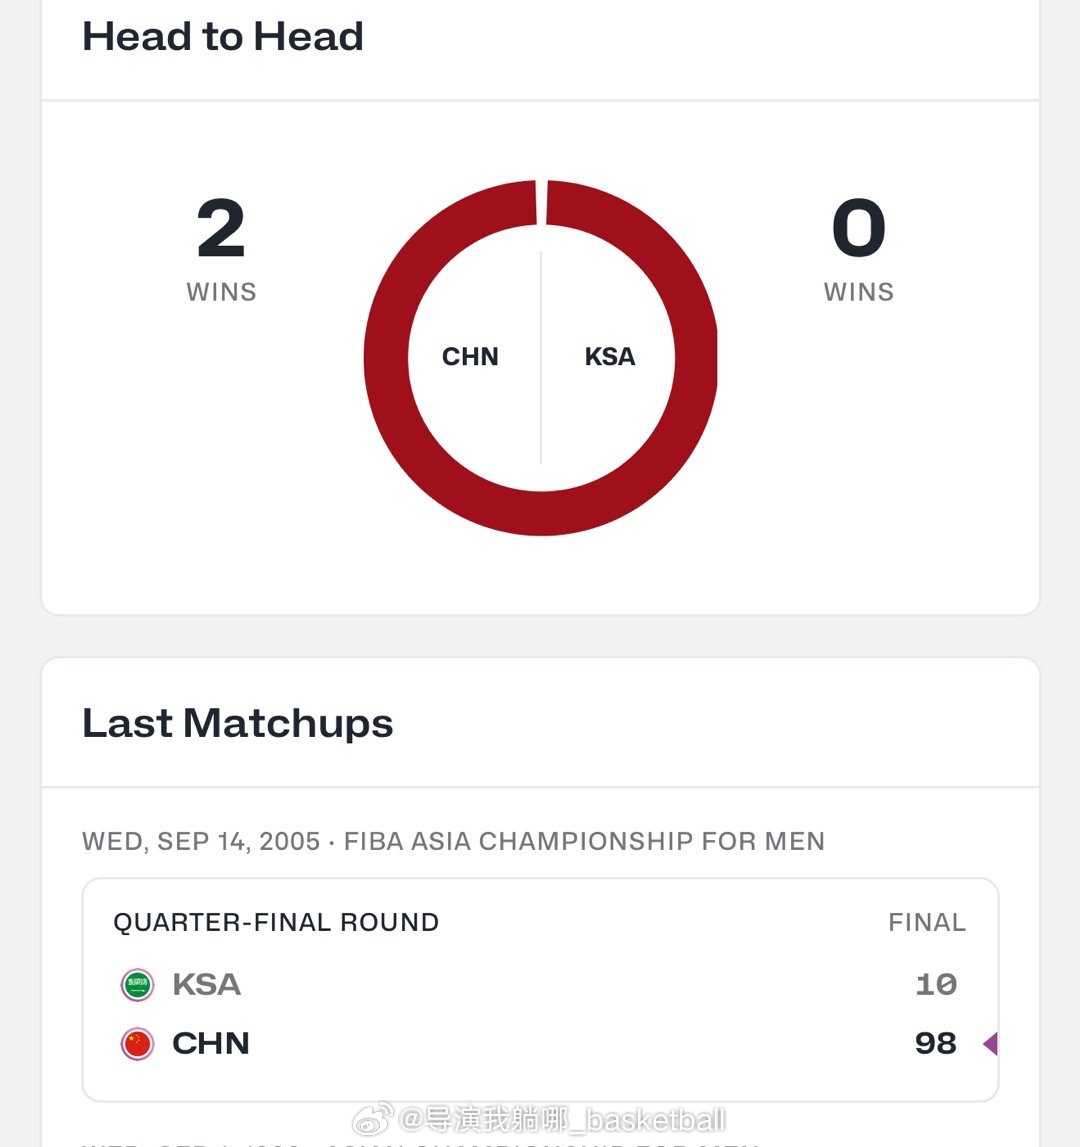Click the purple winner arrow marker
The image size is (1080, 1147).
[990, 1044]
